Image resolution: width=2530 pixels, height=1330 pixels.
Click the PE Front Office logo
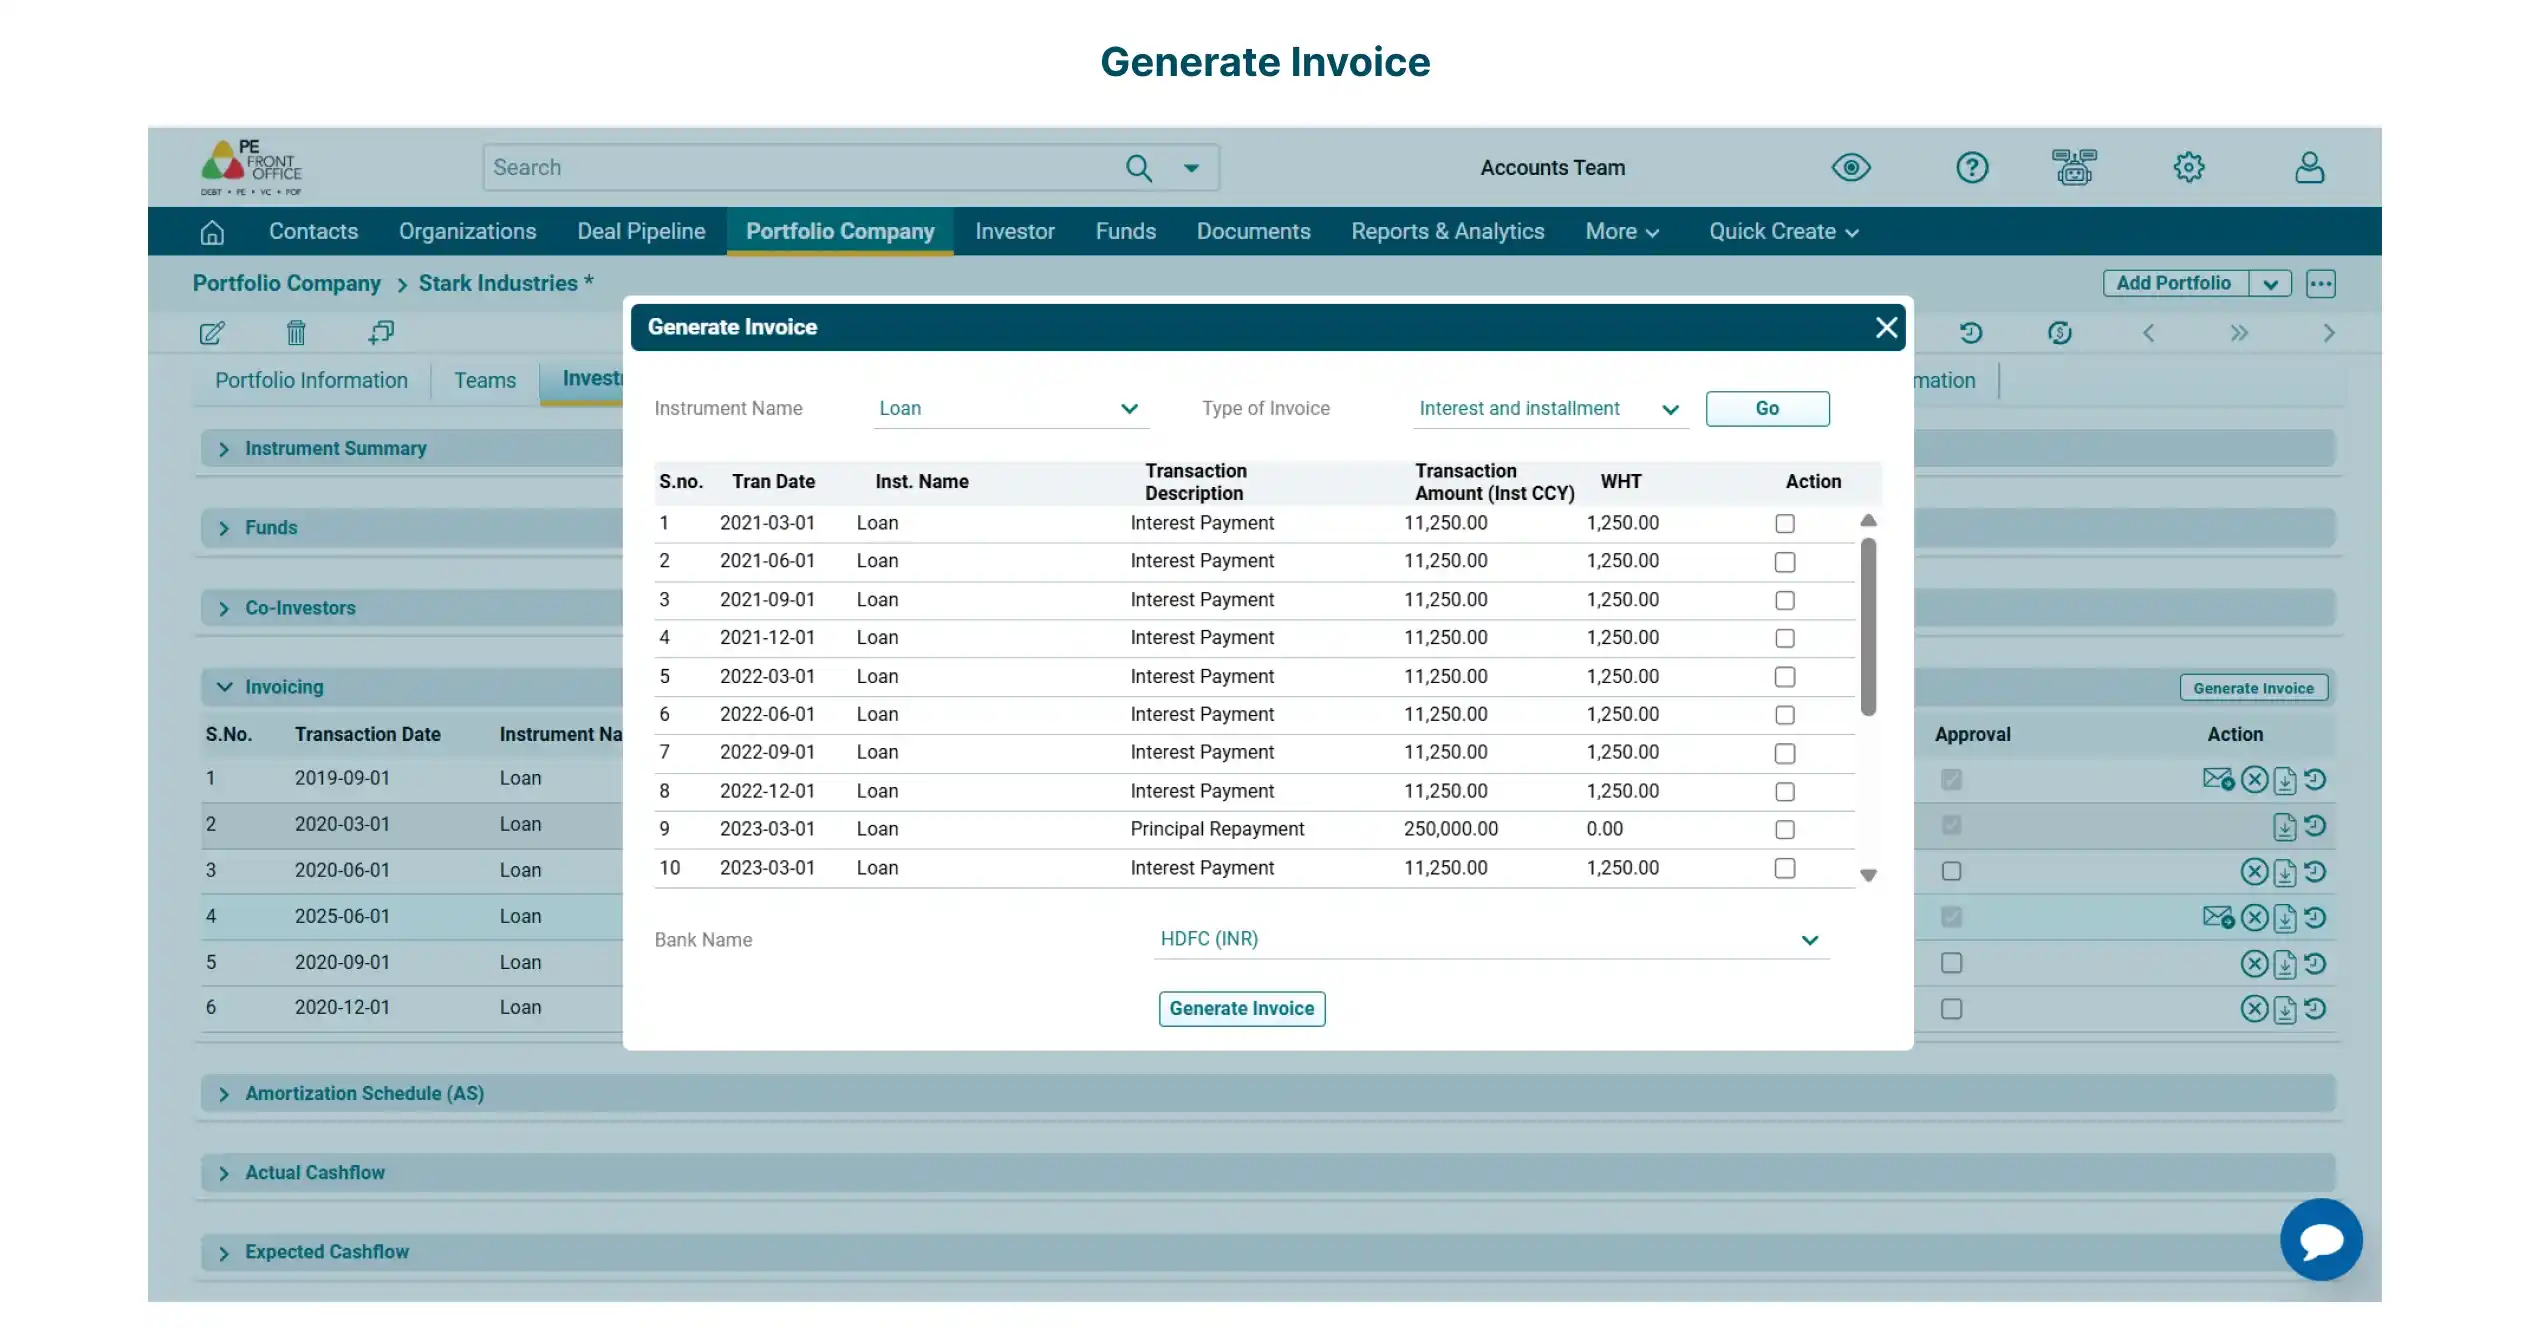tap(251, 167)
